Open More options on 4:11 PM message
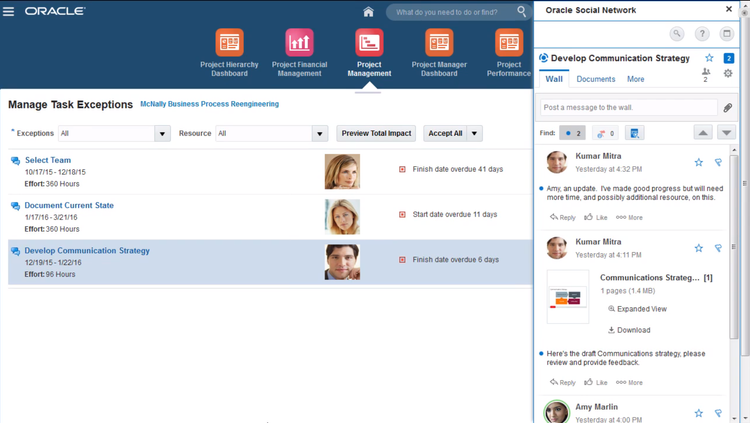 [x=629, y=382]
